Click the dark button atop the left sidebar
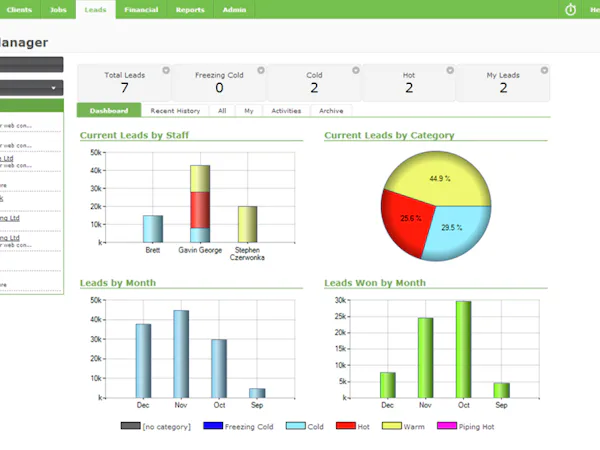Screen dimensions: 600x450 click(31, 64)
